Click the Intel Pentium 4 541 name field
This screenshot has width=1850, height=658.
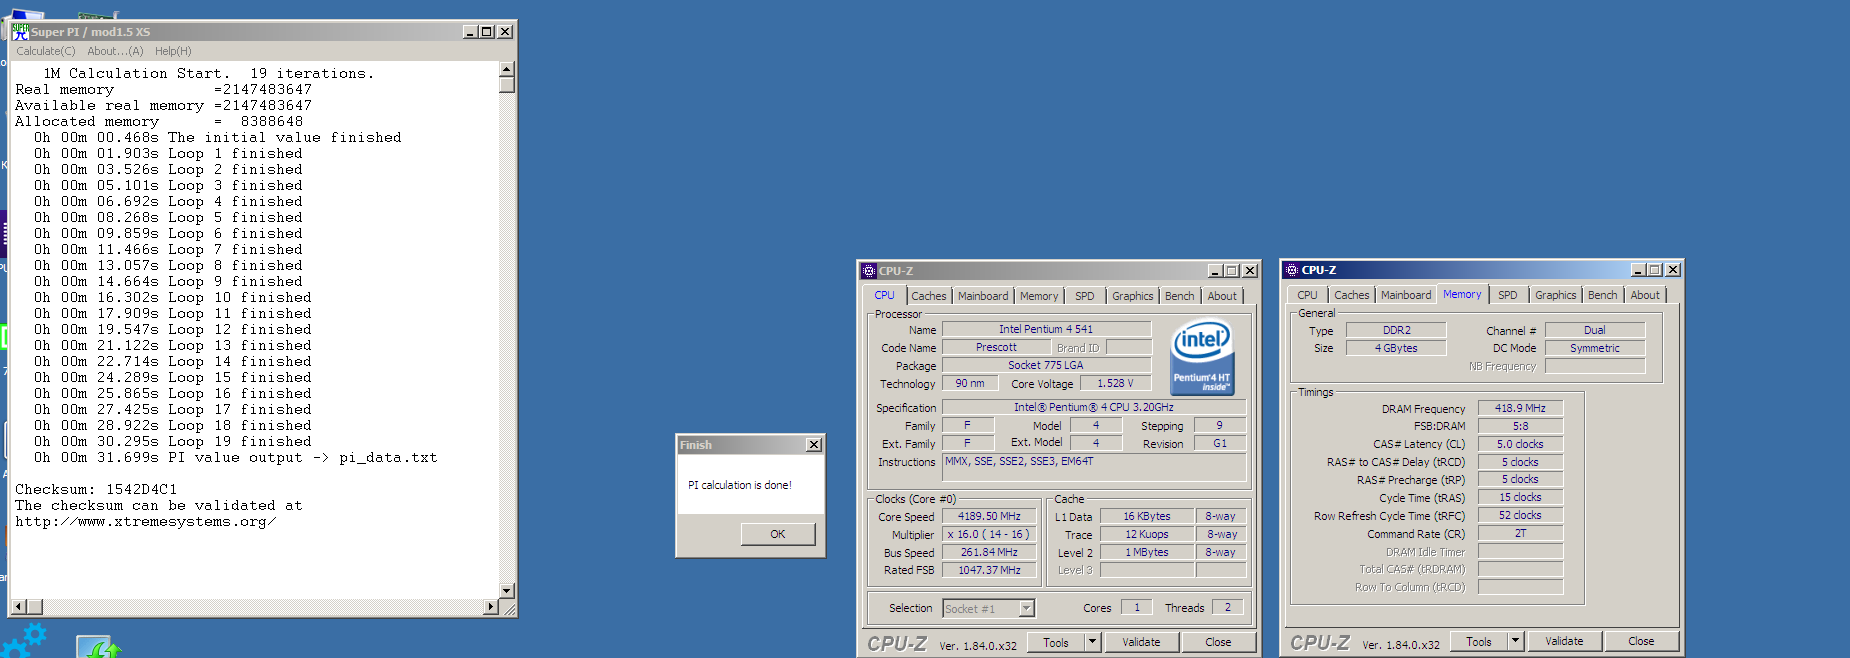(x=1046, y=329)
